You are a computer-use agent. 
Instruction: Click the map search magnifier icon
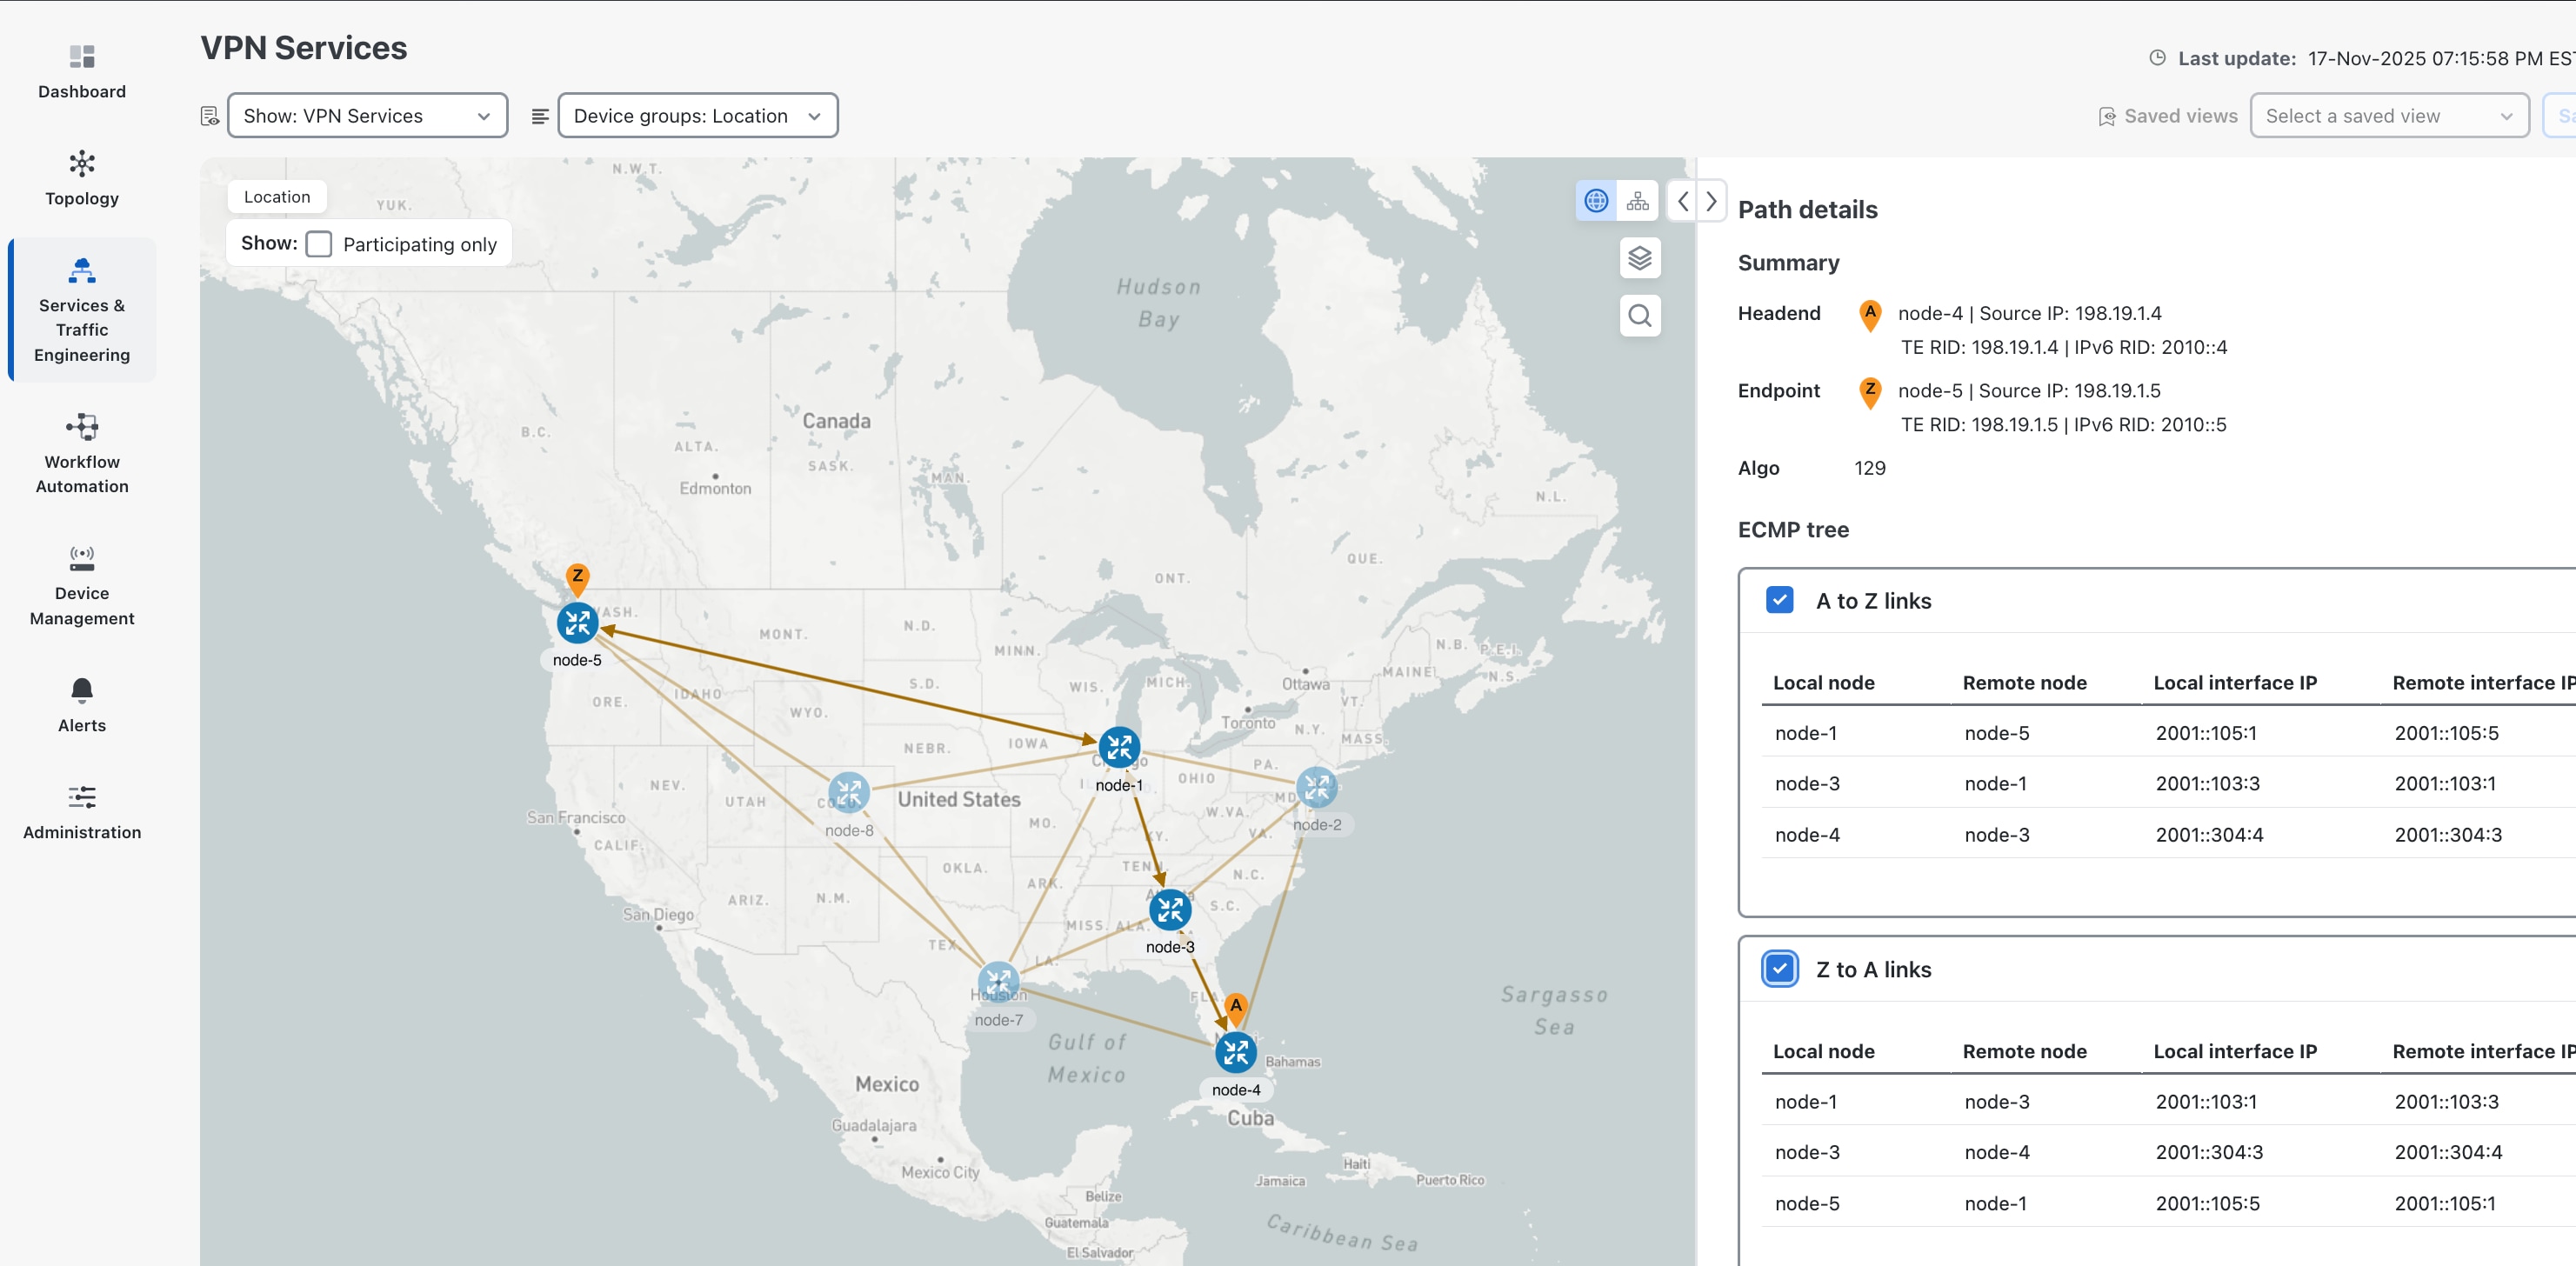click(1640, 316)
